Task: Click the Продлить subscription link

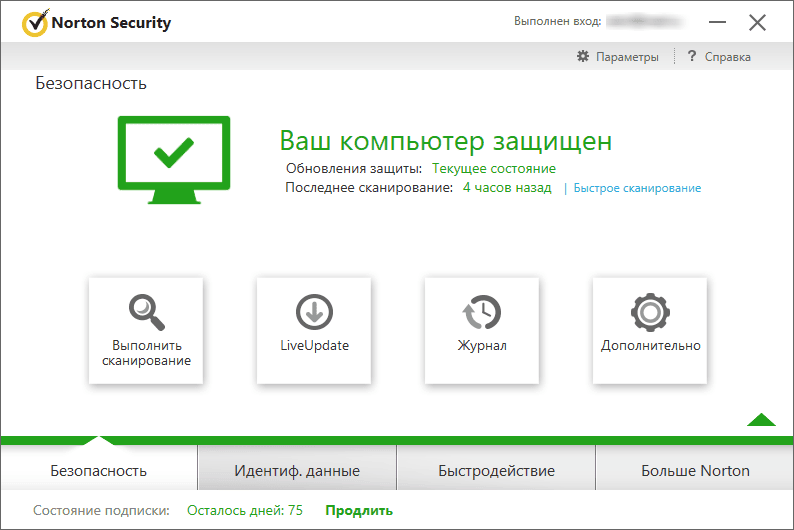Action: (x=359, y=510)
